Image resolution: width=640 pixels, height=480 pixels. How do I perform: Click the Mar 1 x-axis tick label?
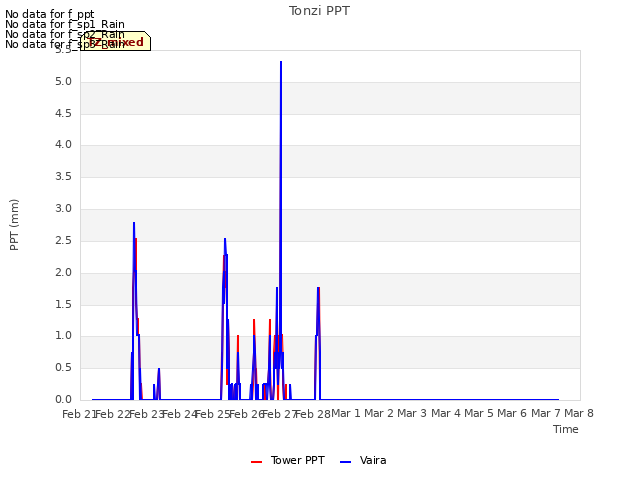(x=346, y=413)
